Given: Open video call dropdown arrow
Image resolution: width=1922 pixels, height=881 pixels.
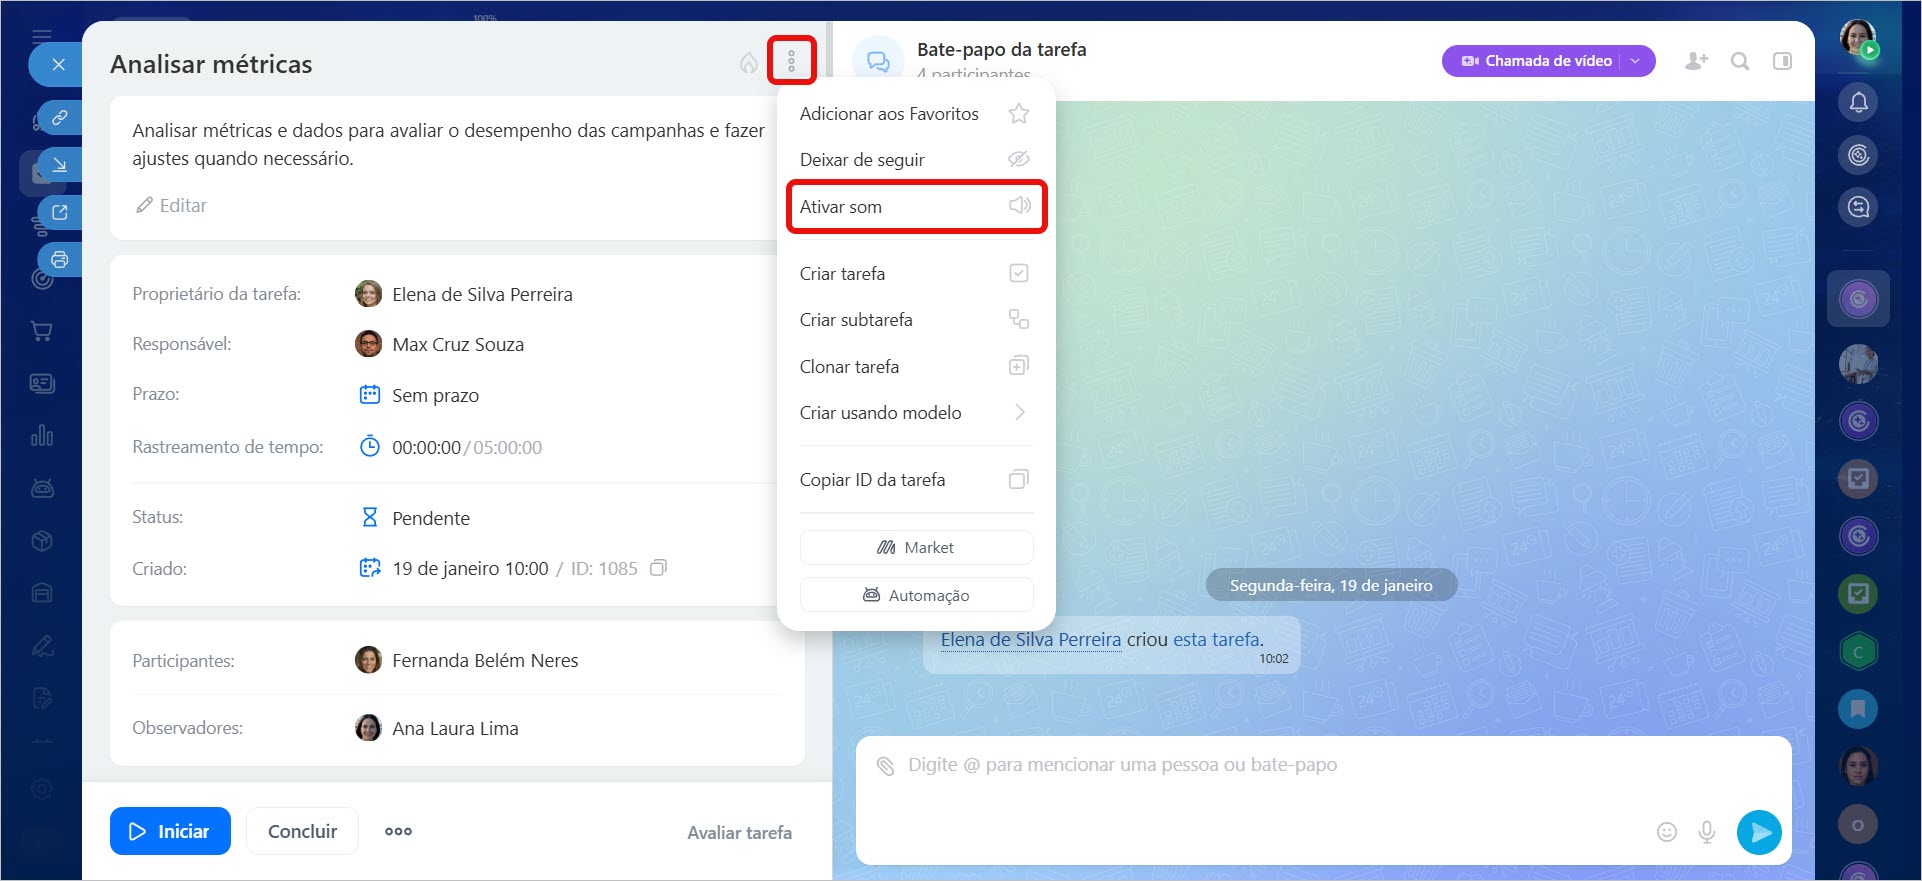Looking at the screenshot, I should 1636,61.
